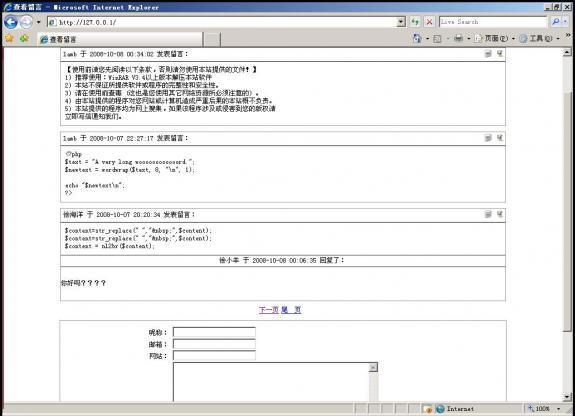Image resolution: width=575 pixels, height=416 pixels.
Task: Open the 页面 (Page) menu dropdown
Action: click(513, 39)
